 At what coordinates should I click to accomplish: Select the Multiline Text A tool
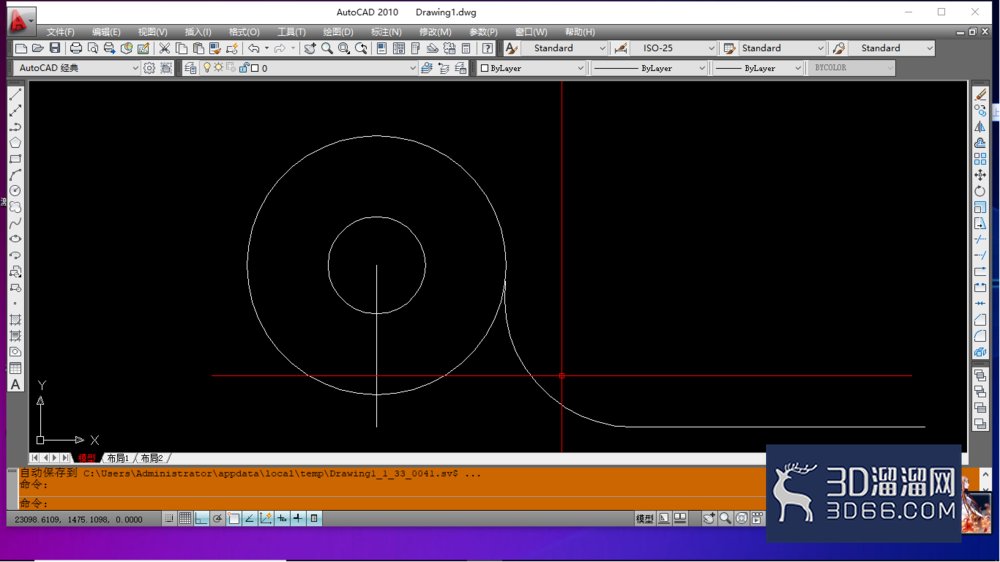pyautogui.click(x=15, y=385)
